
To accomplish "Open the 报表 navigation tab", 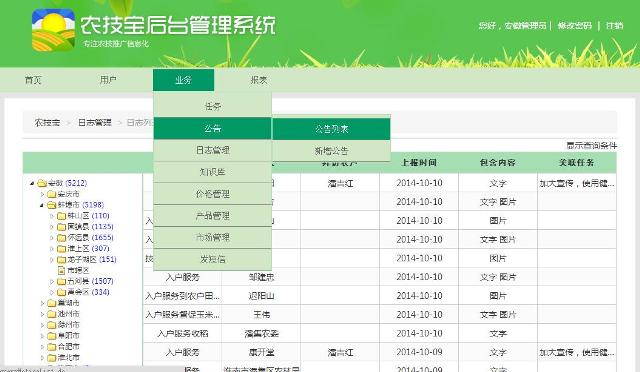I will point(259,80).
